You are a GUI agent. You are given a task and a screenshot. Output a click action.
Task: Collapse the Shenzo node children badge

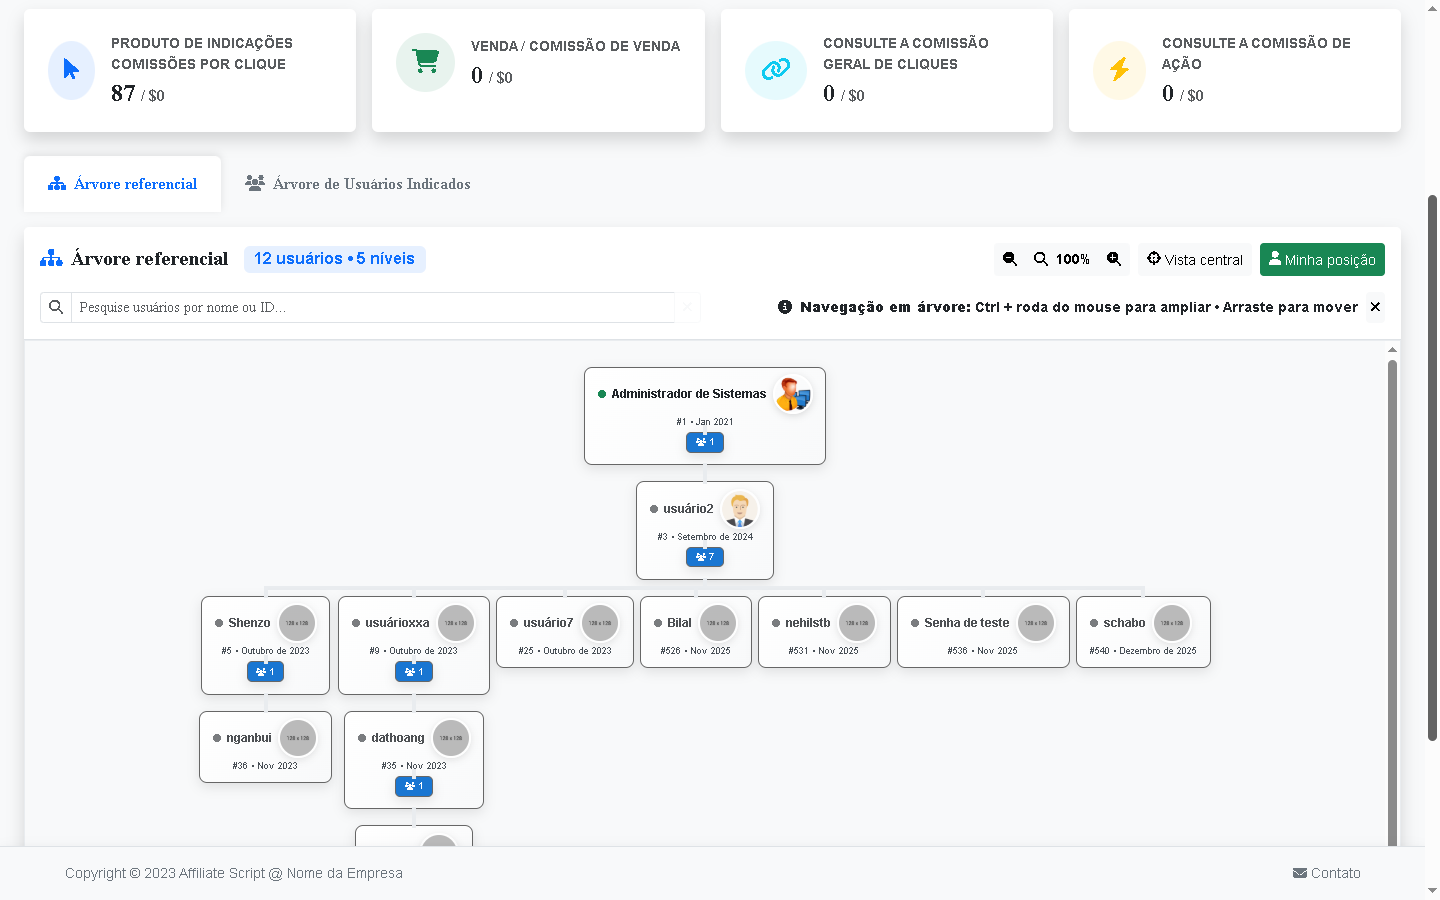pos(265,672)
